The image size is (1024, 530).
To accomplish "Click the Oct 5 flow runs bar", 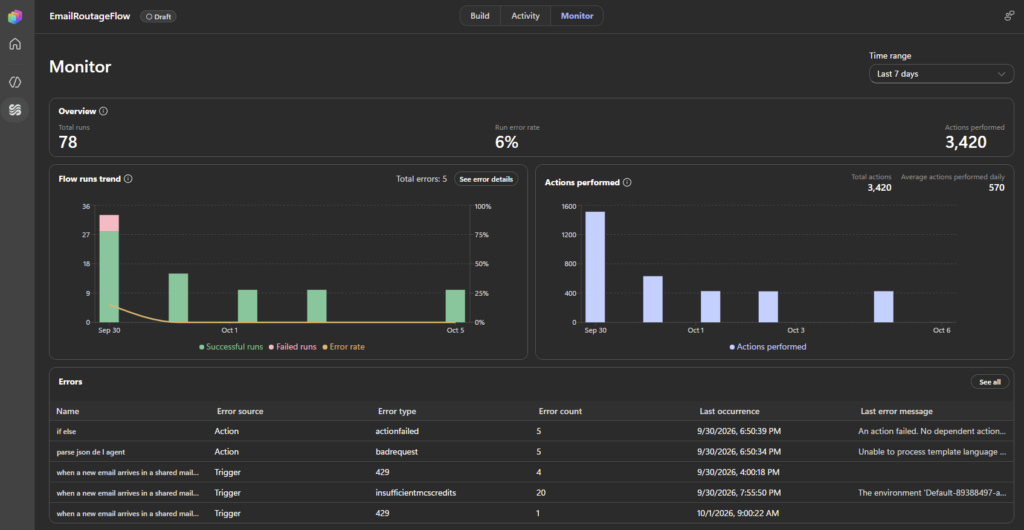I will [455, 305].
